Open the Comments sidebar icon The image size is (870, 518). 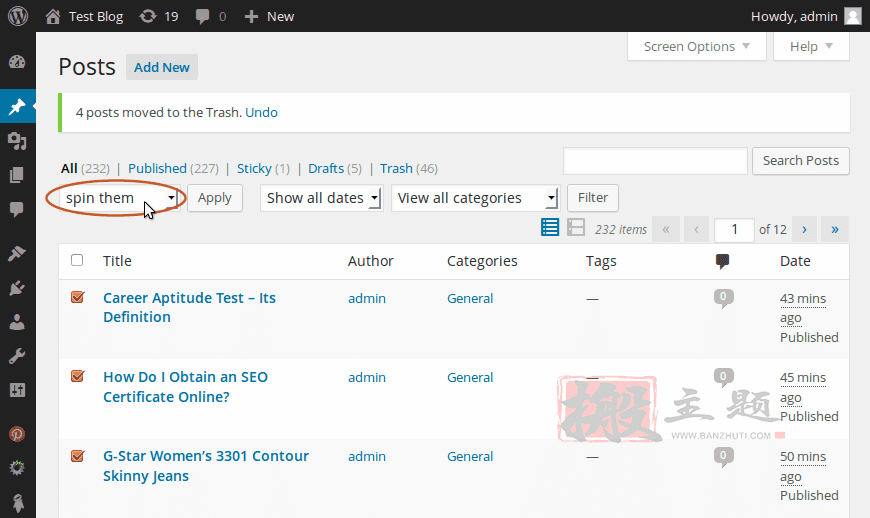(x=17, y=209)
